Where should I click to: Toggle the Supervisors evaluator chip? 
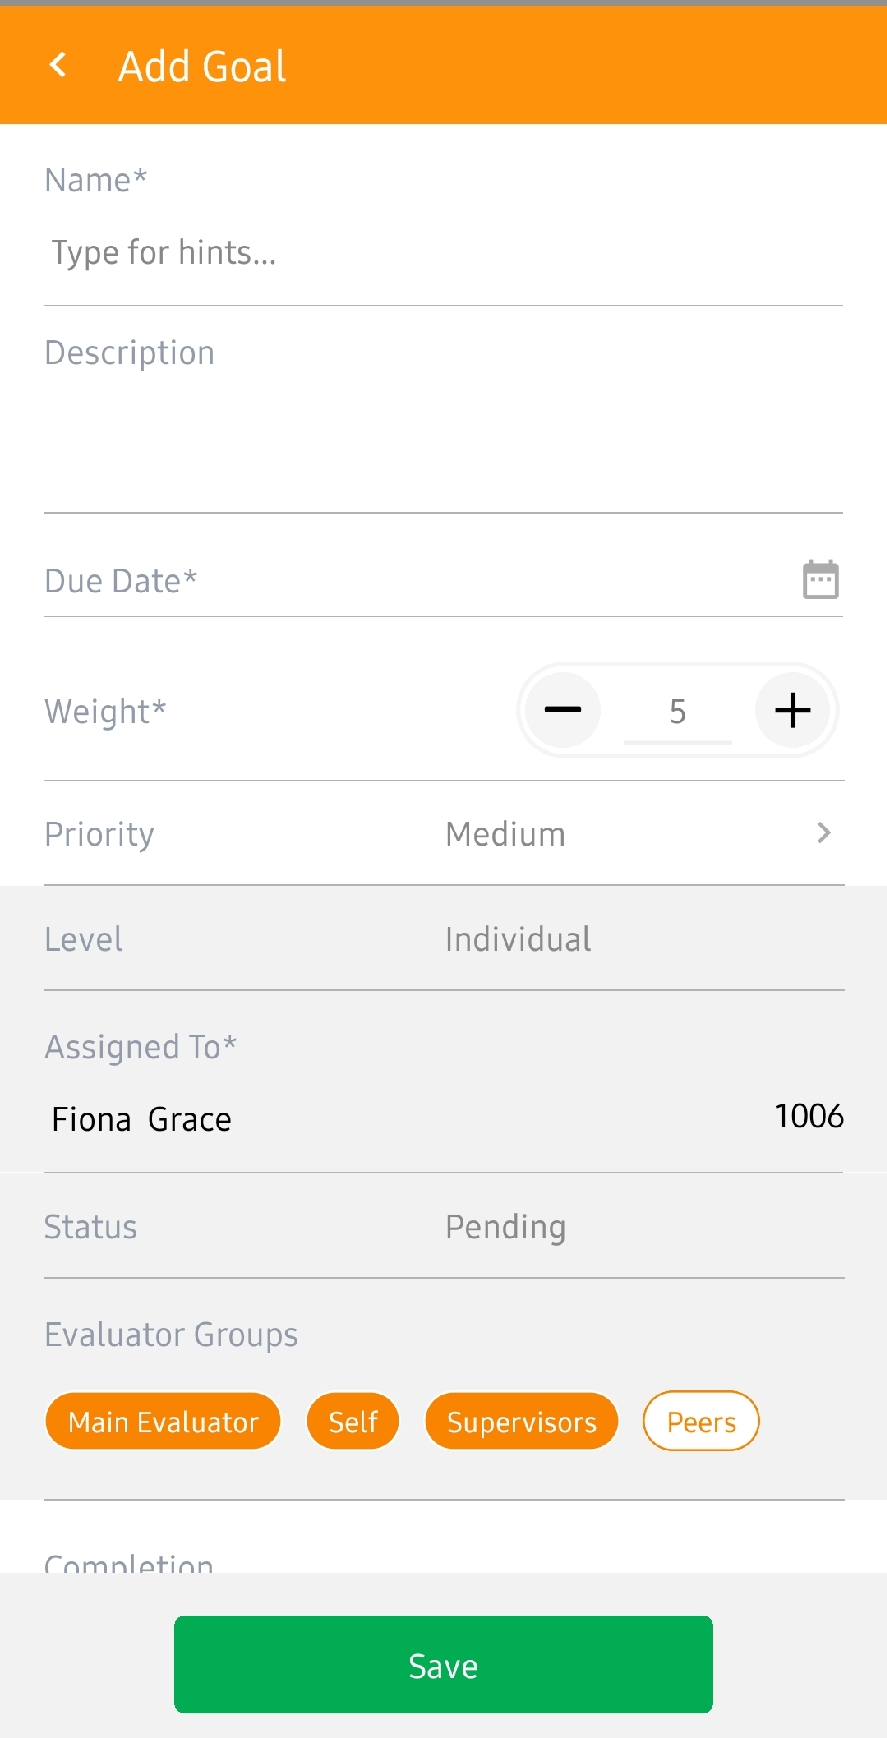coord(522,1421)
